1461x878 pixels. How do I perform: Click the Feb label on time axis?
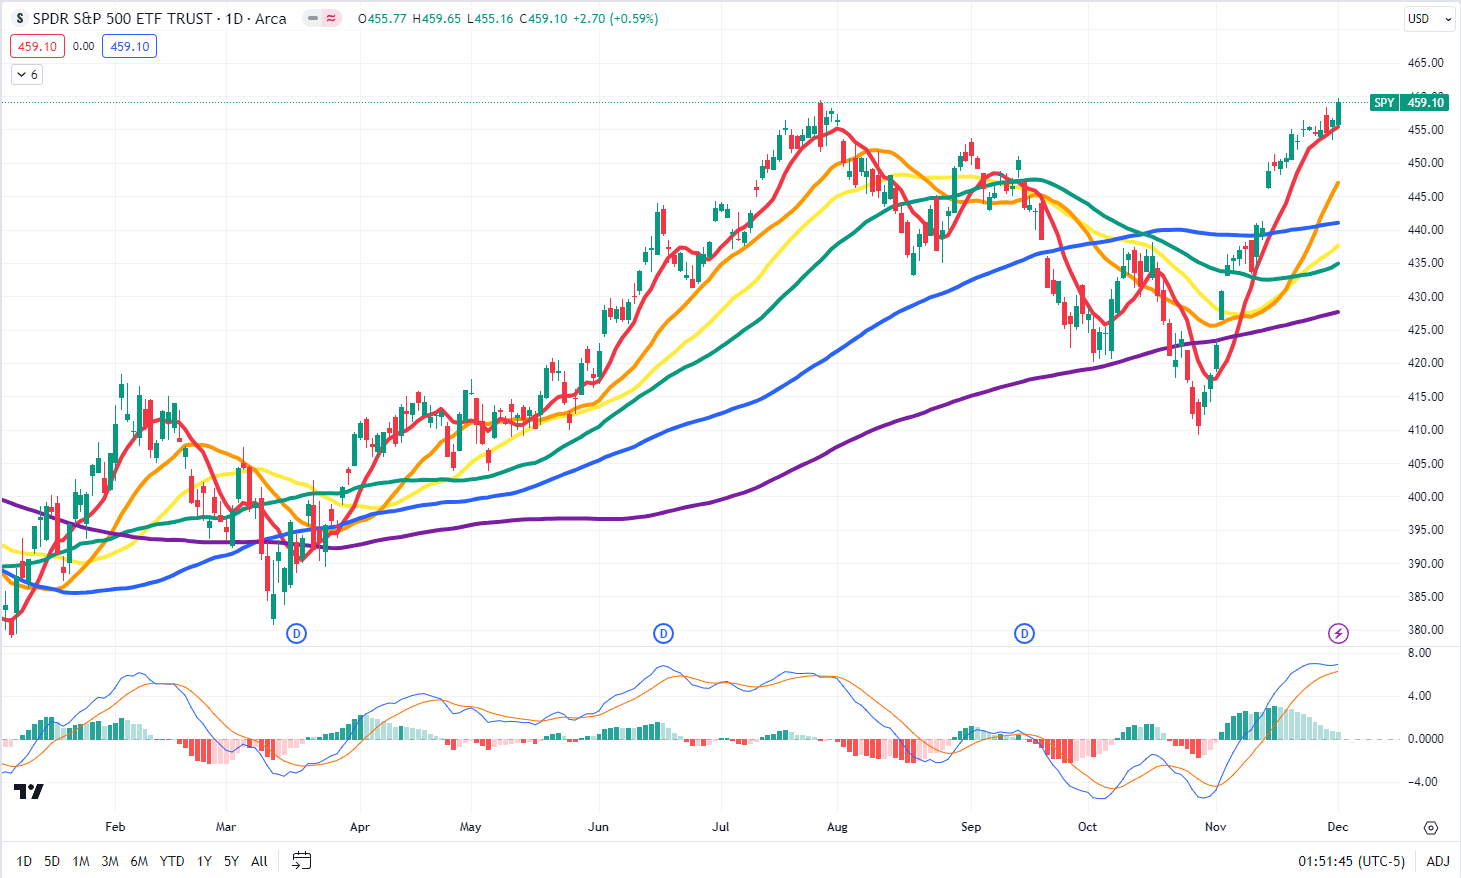[x=115, y=827]
